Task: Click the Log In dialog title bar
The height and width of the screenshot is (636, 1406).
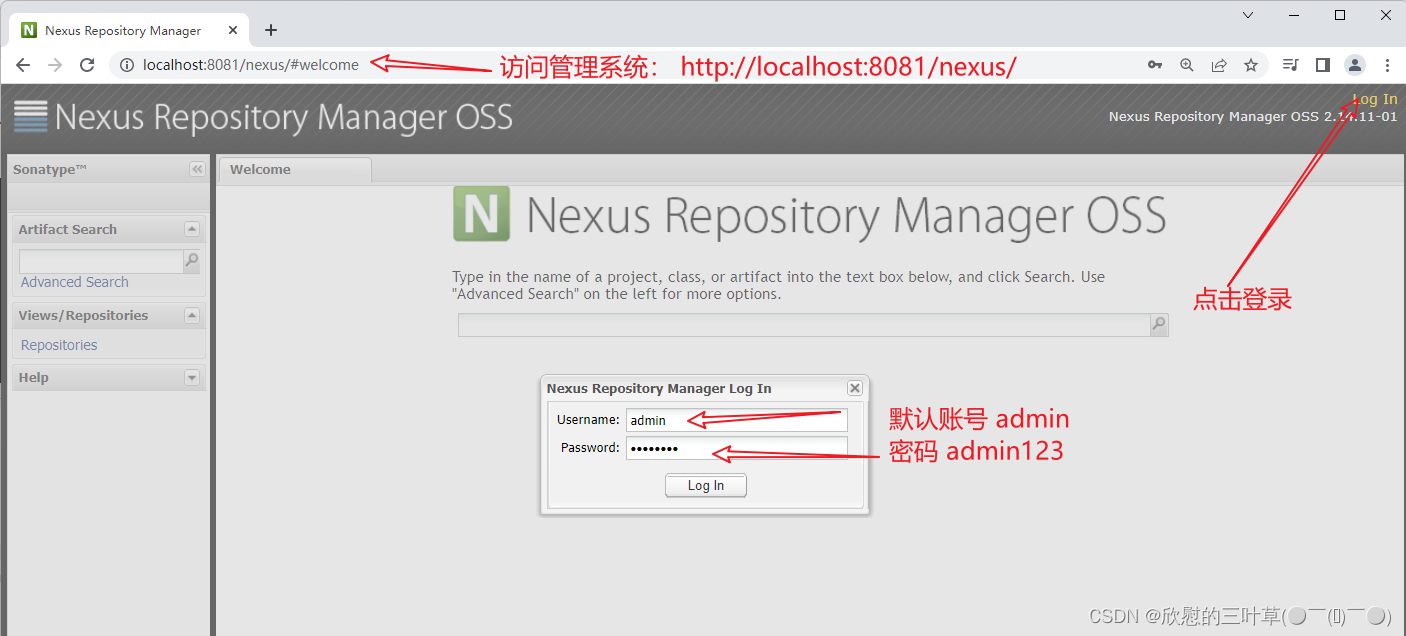Action: pos(705,388)
